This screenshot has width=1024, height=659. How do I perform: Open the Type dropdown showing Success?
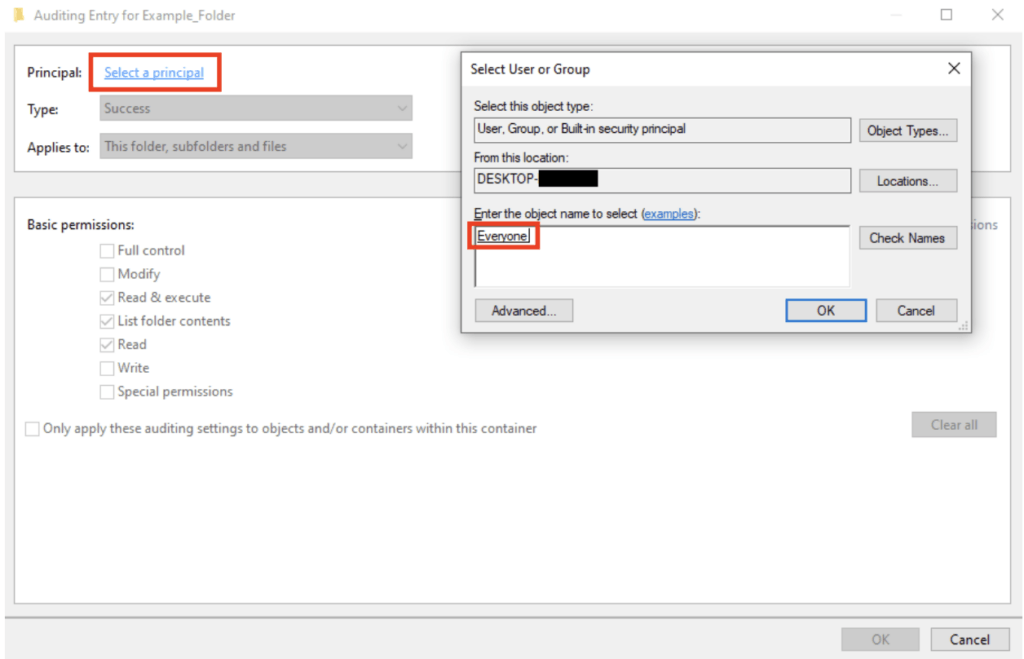[255, 108]
